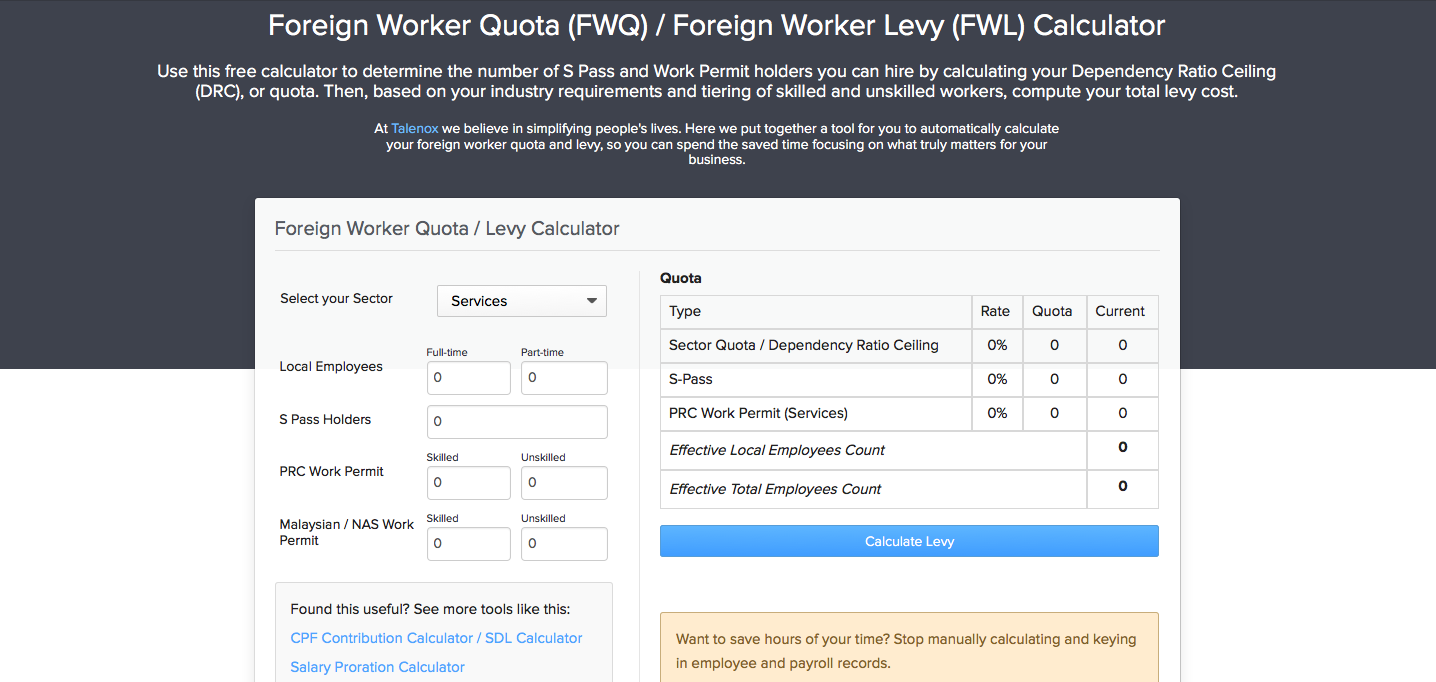This screenshot has width=1436, height=682.
Task: Click the PRC Work Permit (Services) table row
Action: 815,413
